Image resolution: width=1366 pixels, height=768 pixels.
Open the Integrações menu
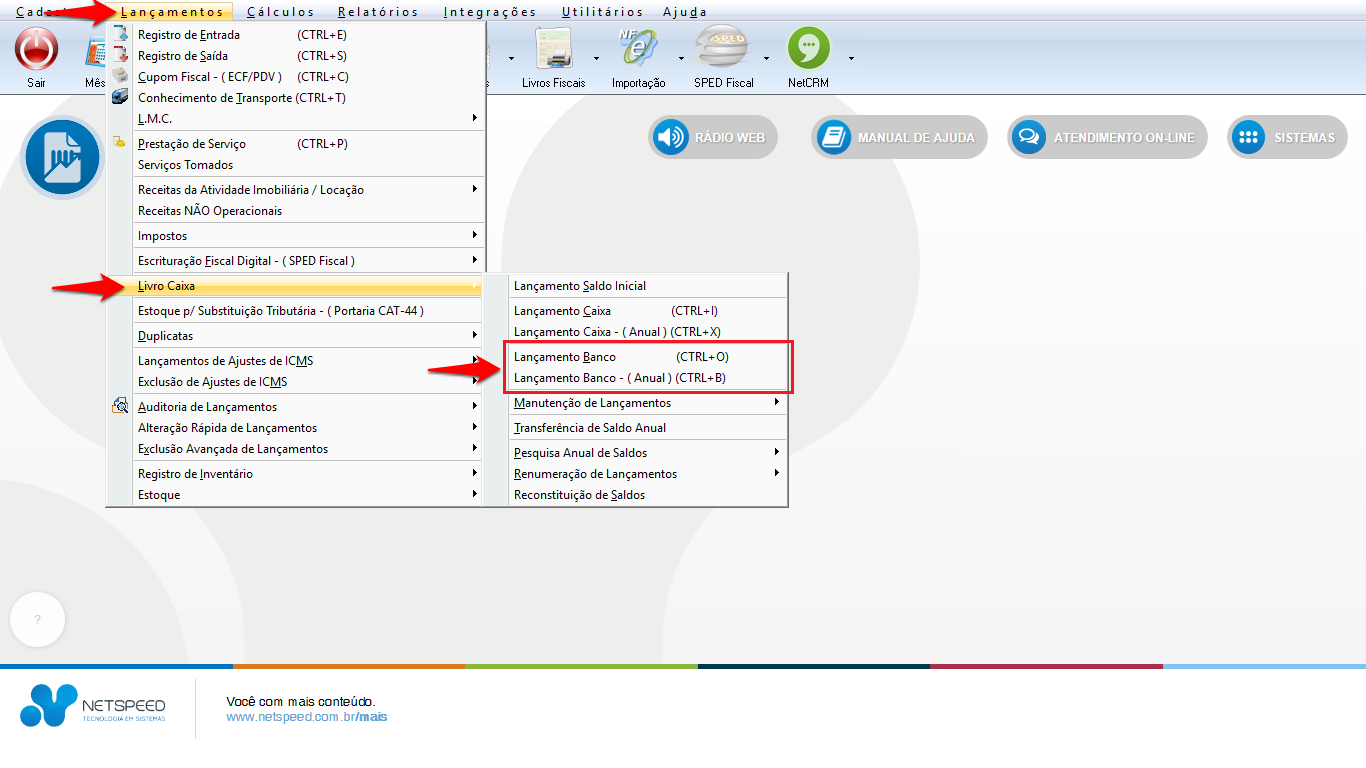pyautogui.click(x=490, y=12)
